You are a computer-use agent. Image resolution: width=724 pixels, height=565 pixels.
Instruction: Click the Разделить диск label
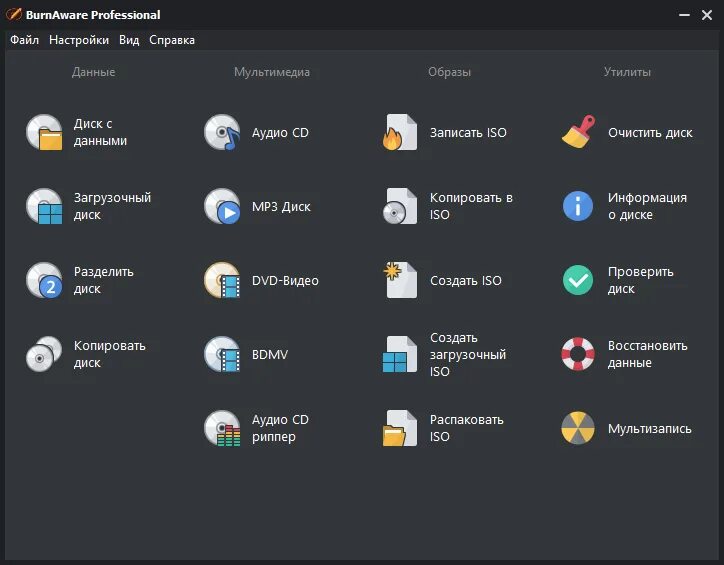(103, 280)
